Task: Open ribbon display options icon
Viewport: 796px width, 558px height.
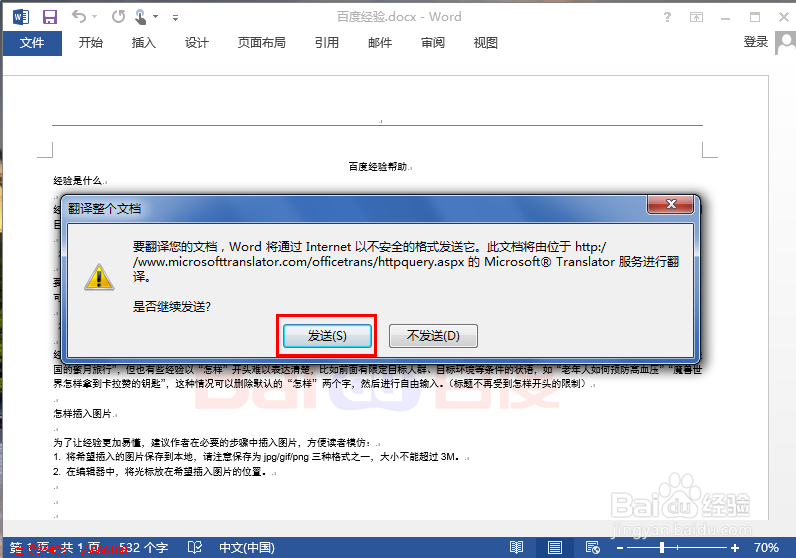Action: click(696, 17)
